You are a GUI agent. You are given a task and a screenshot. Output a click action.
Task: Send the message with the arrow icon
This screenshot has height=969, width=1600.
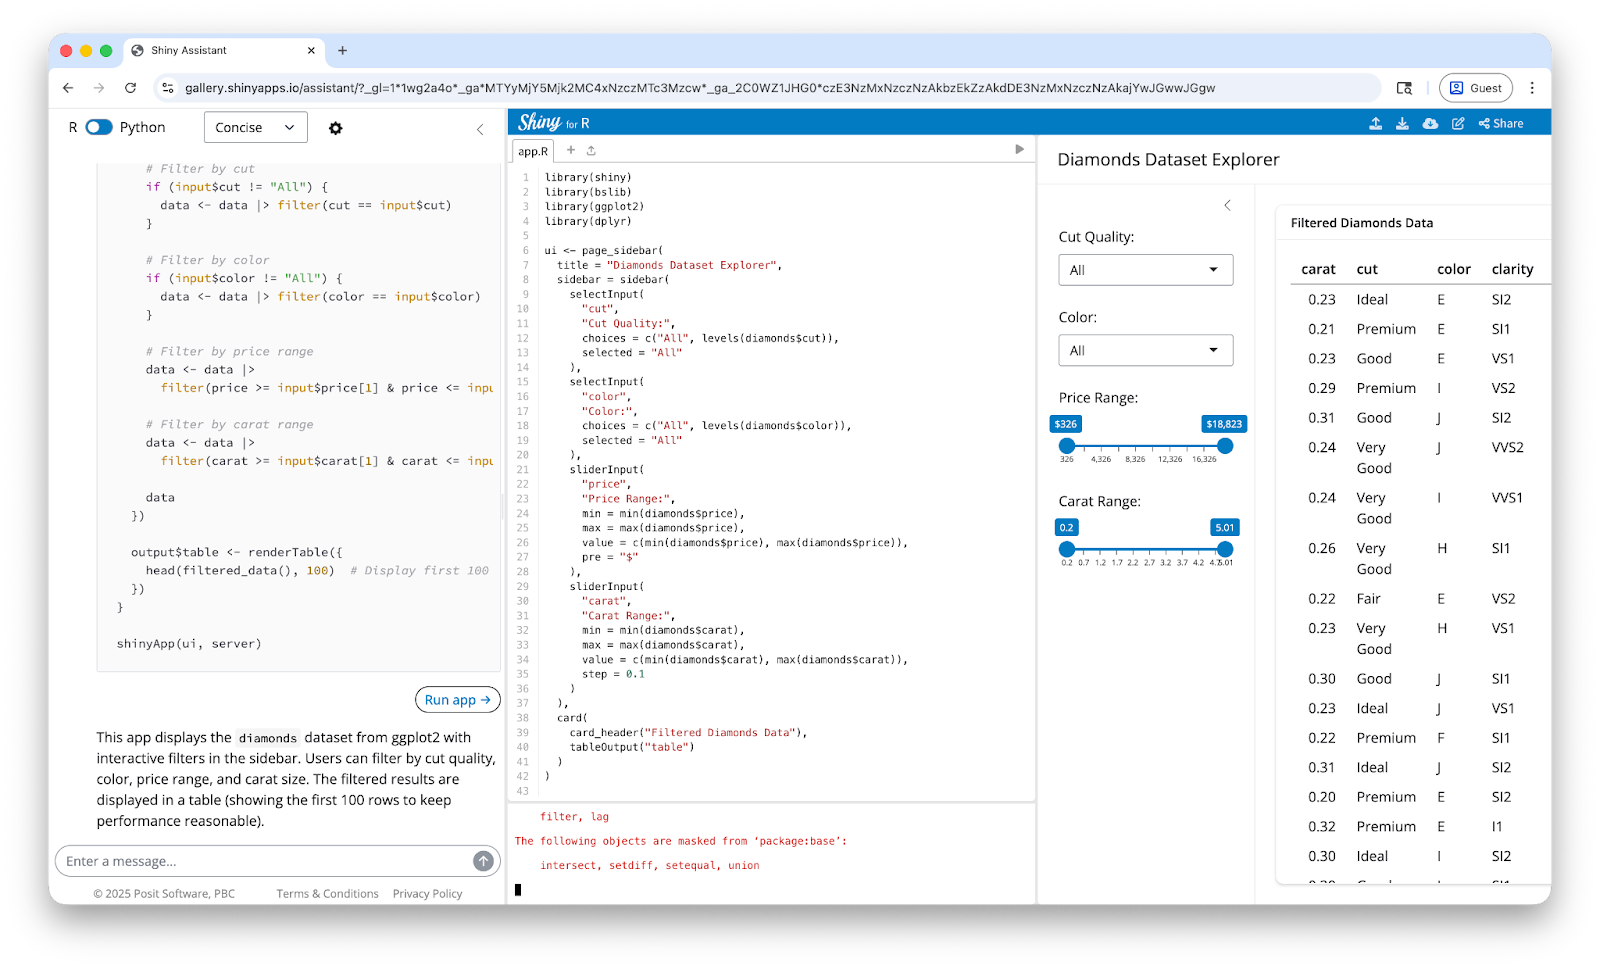pyautogui.click(x=483, y=861)
